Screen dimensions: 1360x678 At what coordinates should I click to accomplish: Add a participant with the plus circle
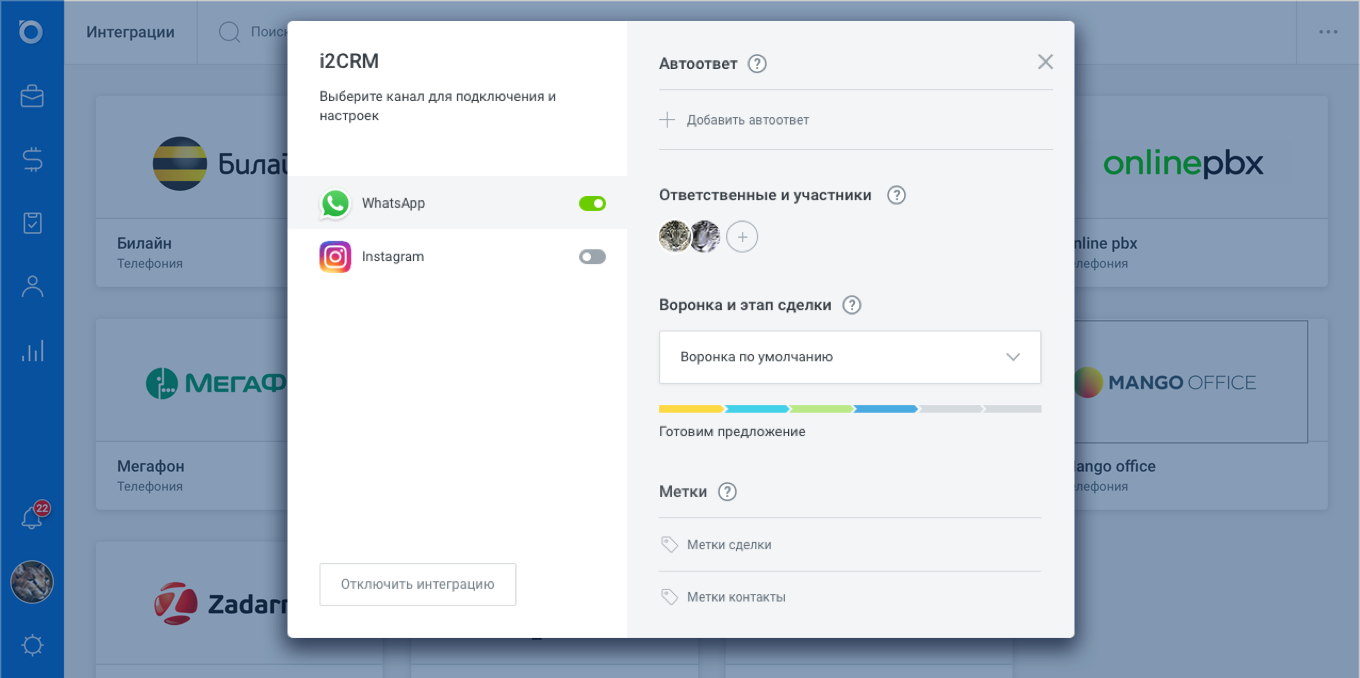(742, 237)
